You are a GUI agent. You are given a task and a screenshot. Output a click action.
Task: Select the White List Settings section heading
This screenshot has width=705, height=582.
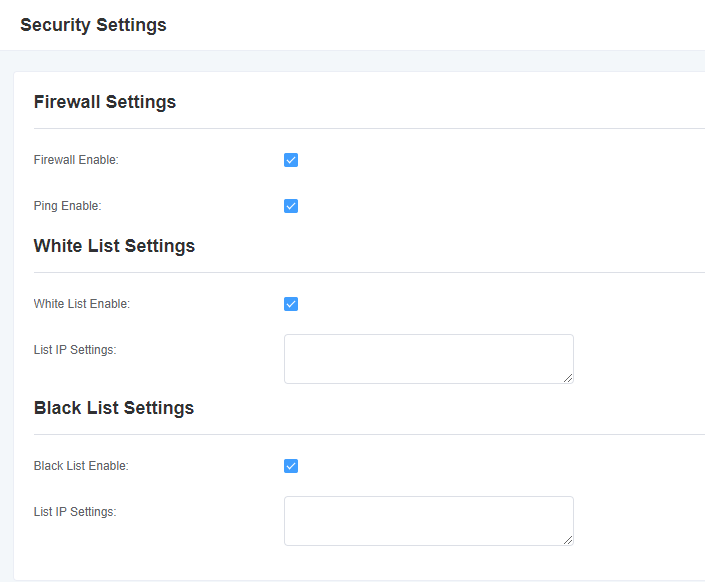pyautogui.click(x=114, y=246)
